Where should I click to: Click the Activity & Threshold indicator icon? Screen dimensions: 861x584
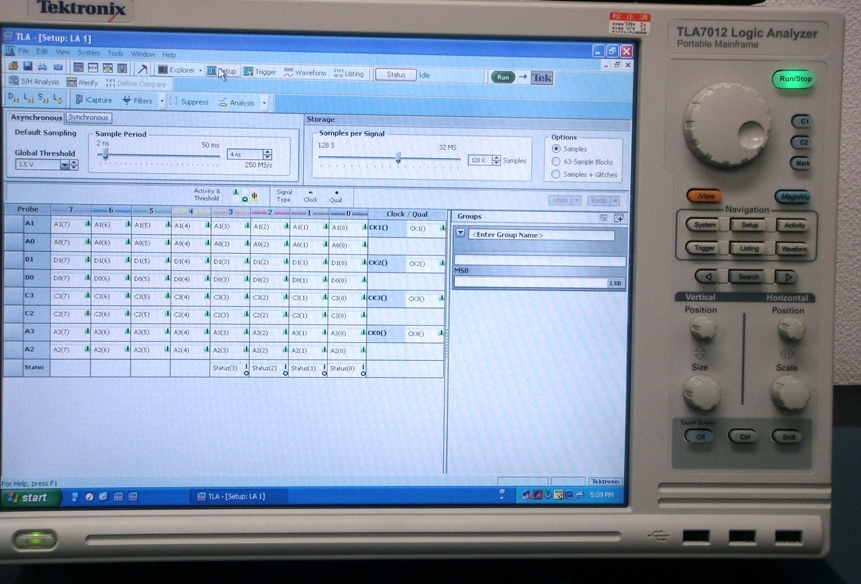[245, 196]
